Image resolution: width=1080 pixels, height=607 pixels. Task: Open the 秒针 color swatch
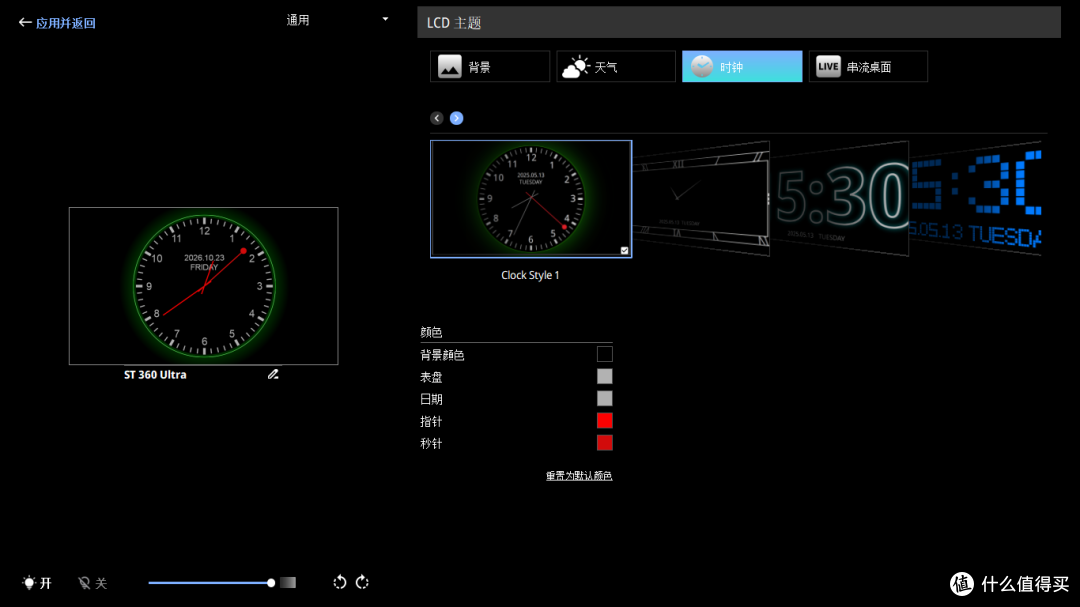[605, 442]
